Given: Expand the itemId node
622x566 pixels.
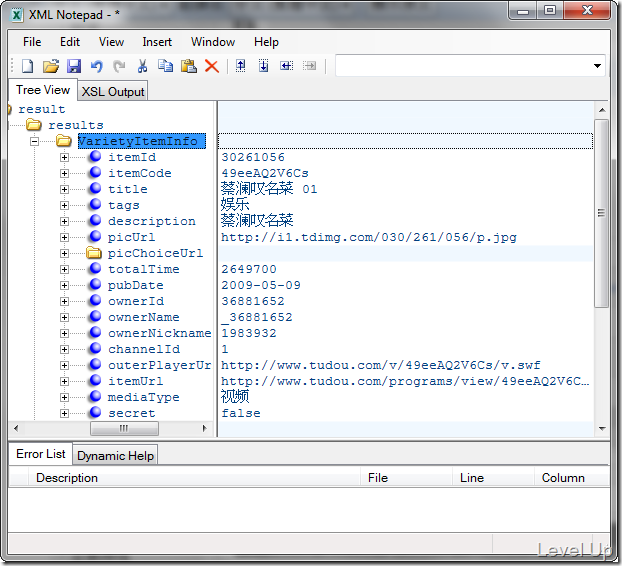Looking at the screenshot, I should (x=64, y=157).
